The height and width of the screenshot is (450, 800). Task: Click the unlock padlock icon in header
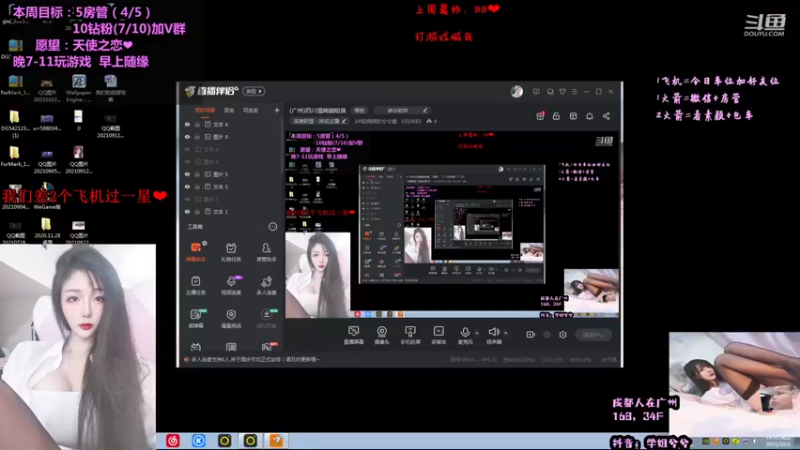(557, 116)
